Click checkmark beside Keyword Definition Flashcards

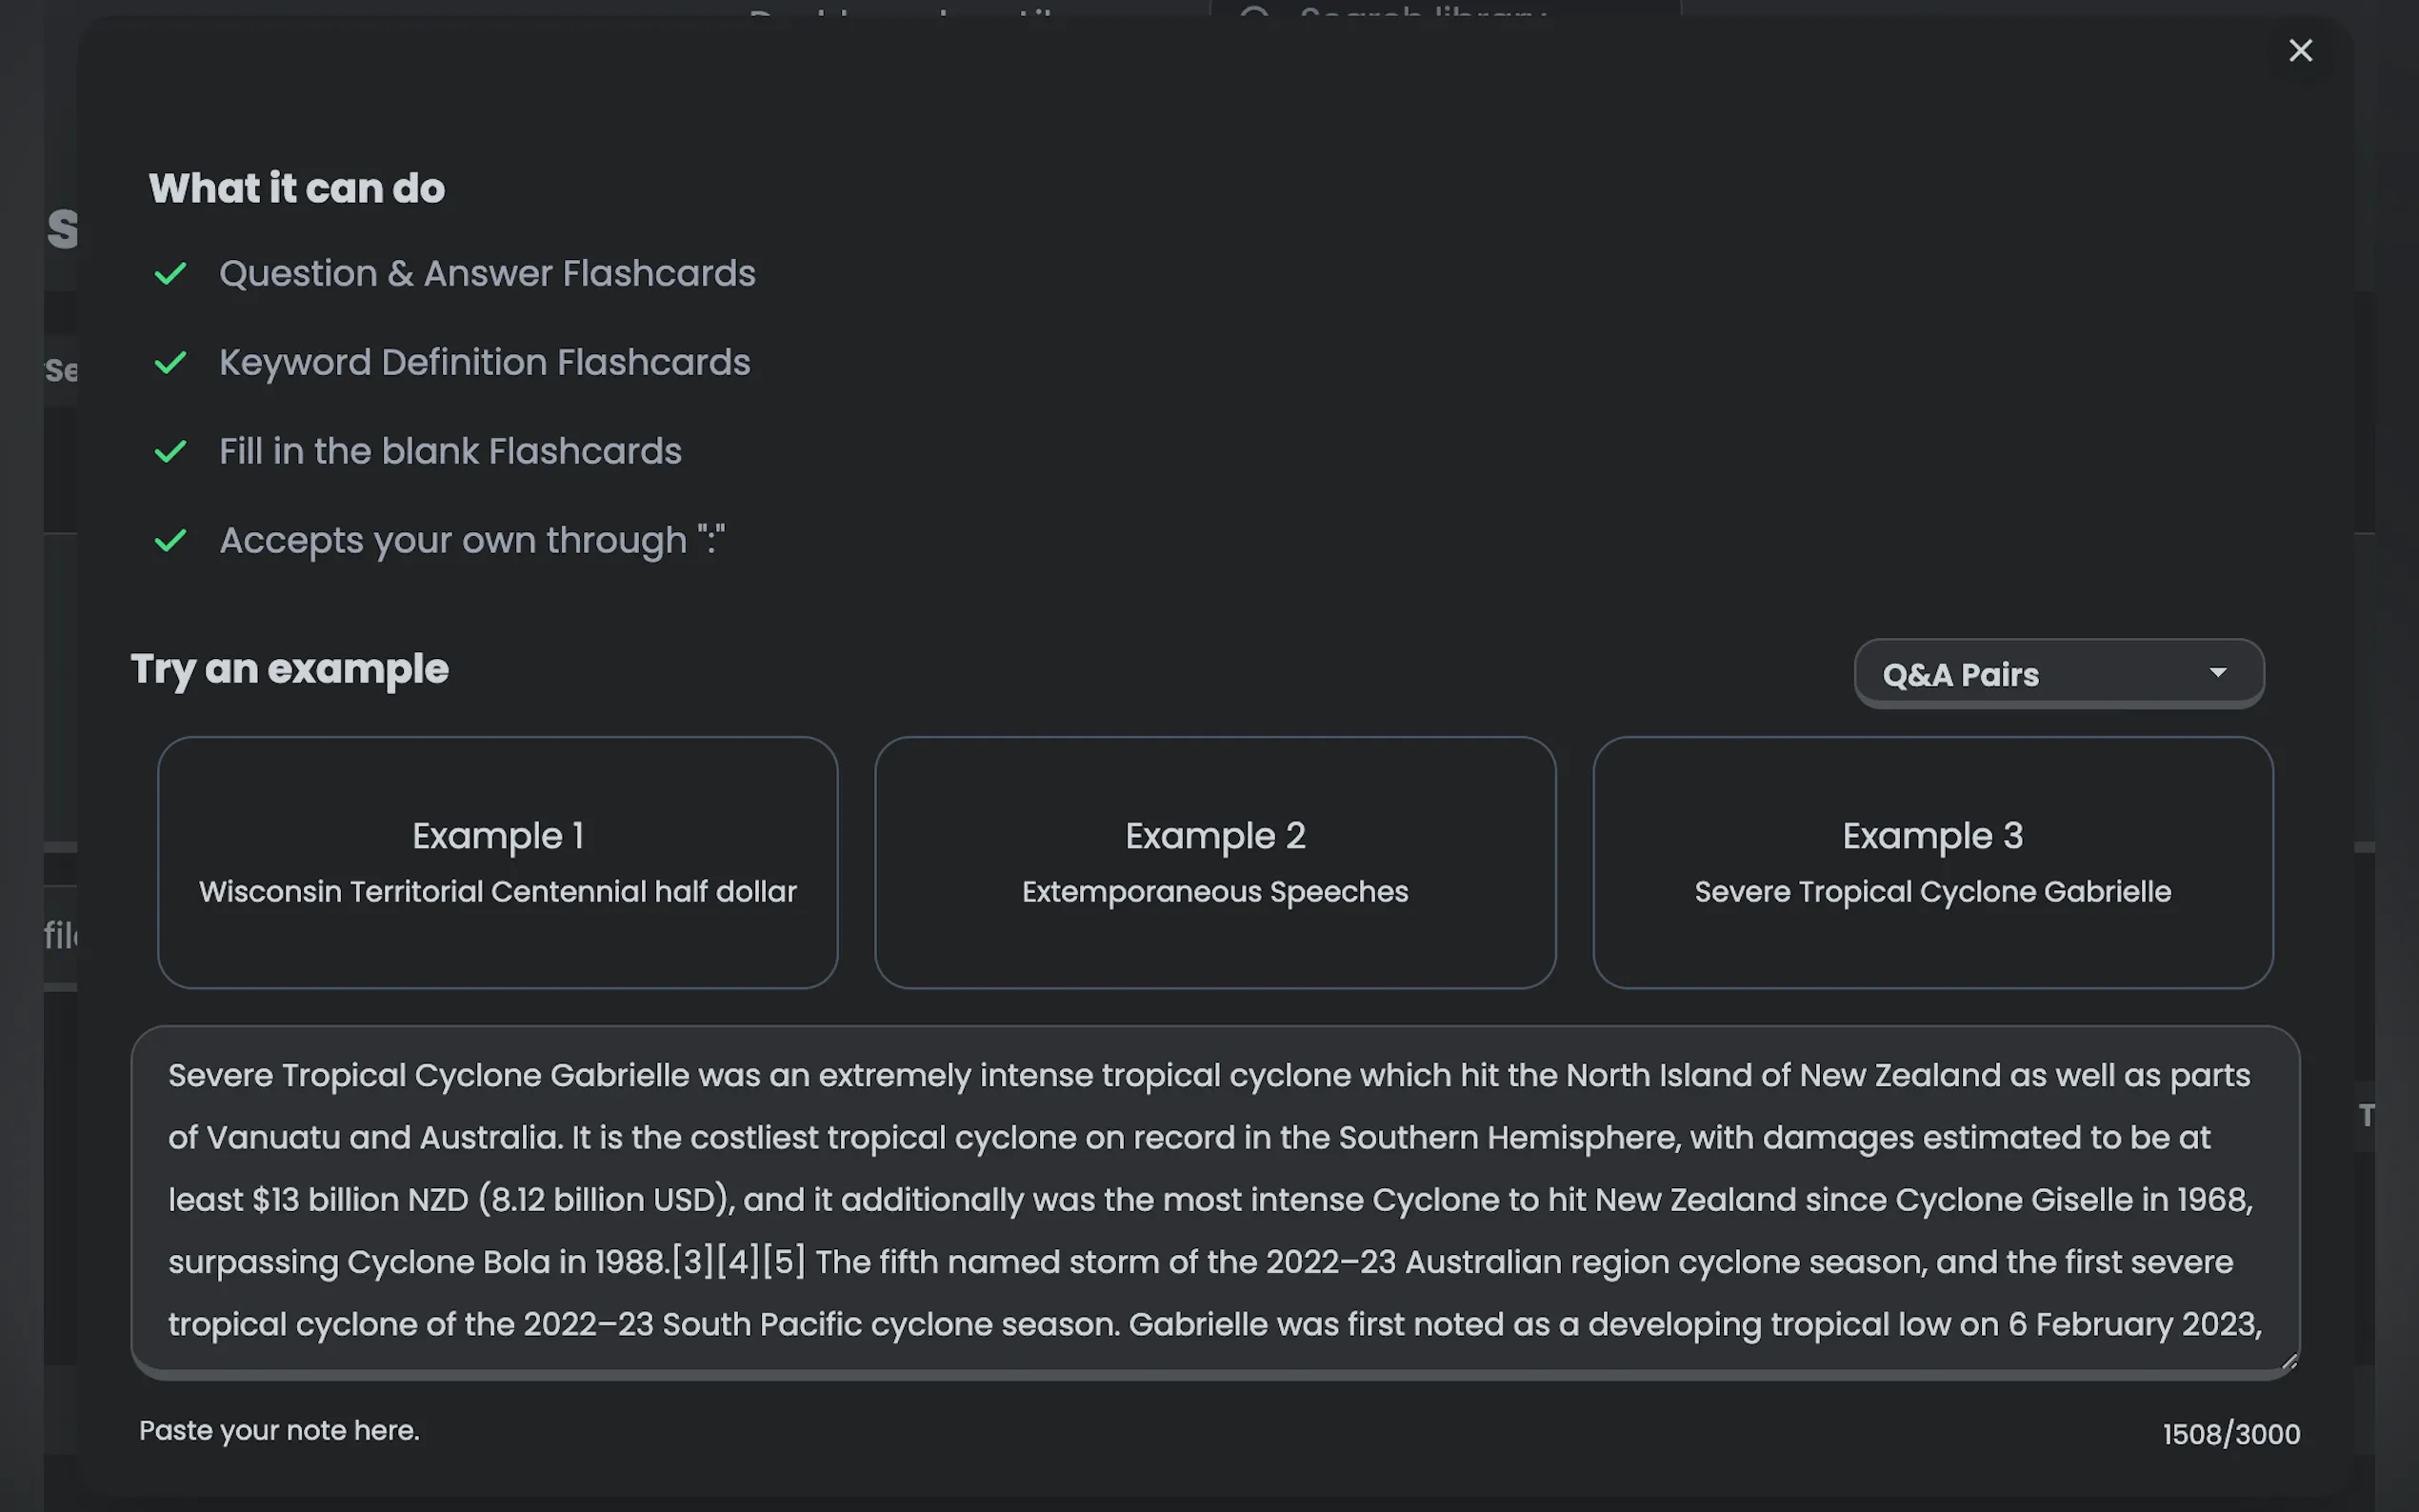pos(171,362)
